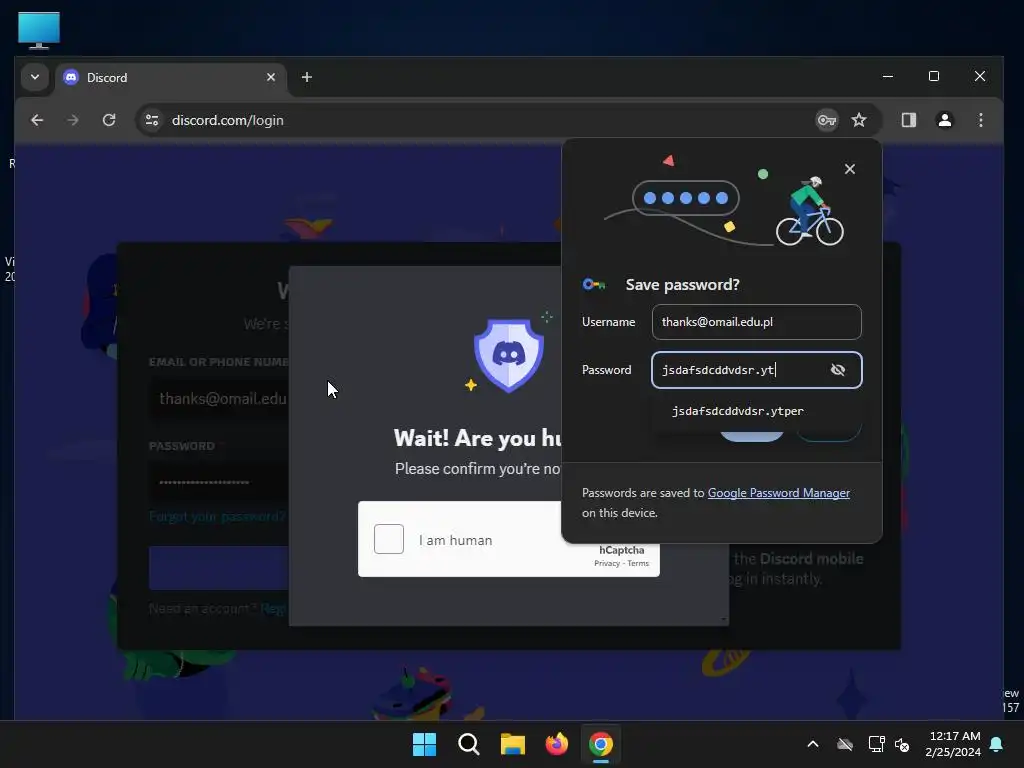The image size is (1024, 768).
Task: Click the Chrome taskbar icon
Action: pos(601,744)
